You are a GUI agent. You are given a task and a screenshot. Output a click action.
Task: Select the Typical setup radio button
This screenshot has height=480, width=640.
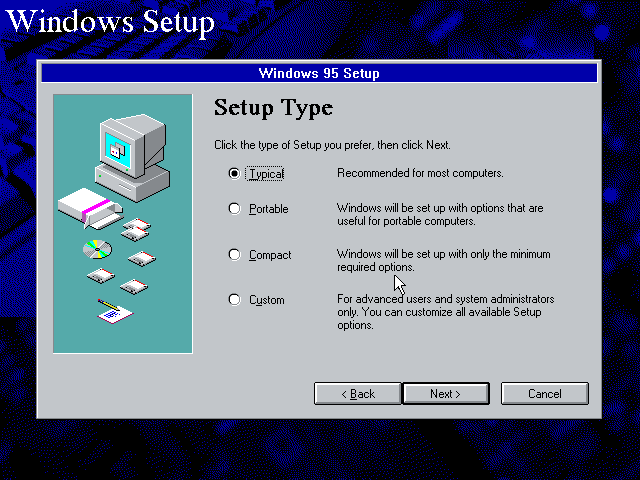(x=234, y=173)
